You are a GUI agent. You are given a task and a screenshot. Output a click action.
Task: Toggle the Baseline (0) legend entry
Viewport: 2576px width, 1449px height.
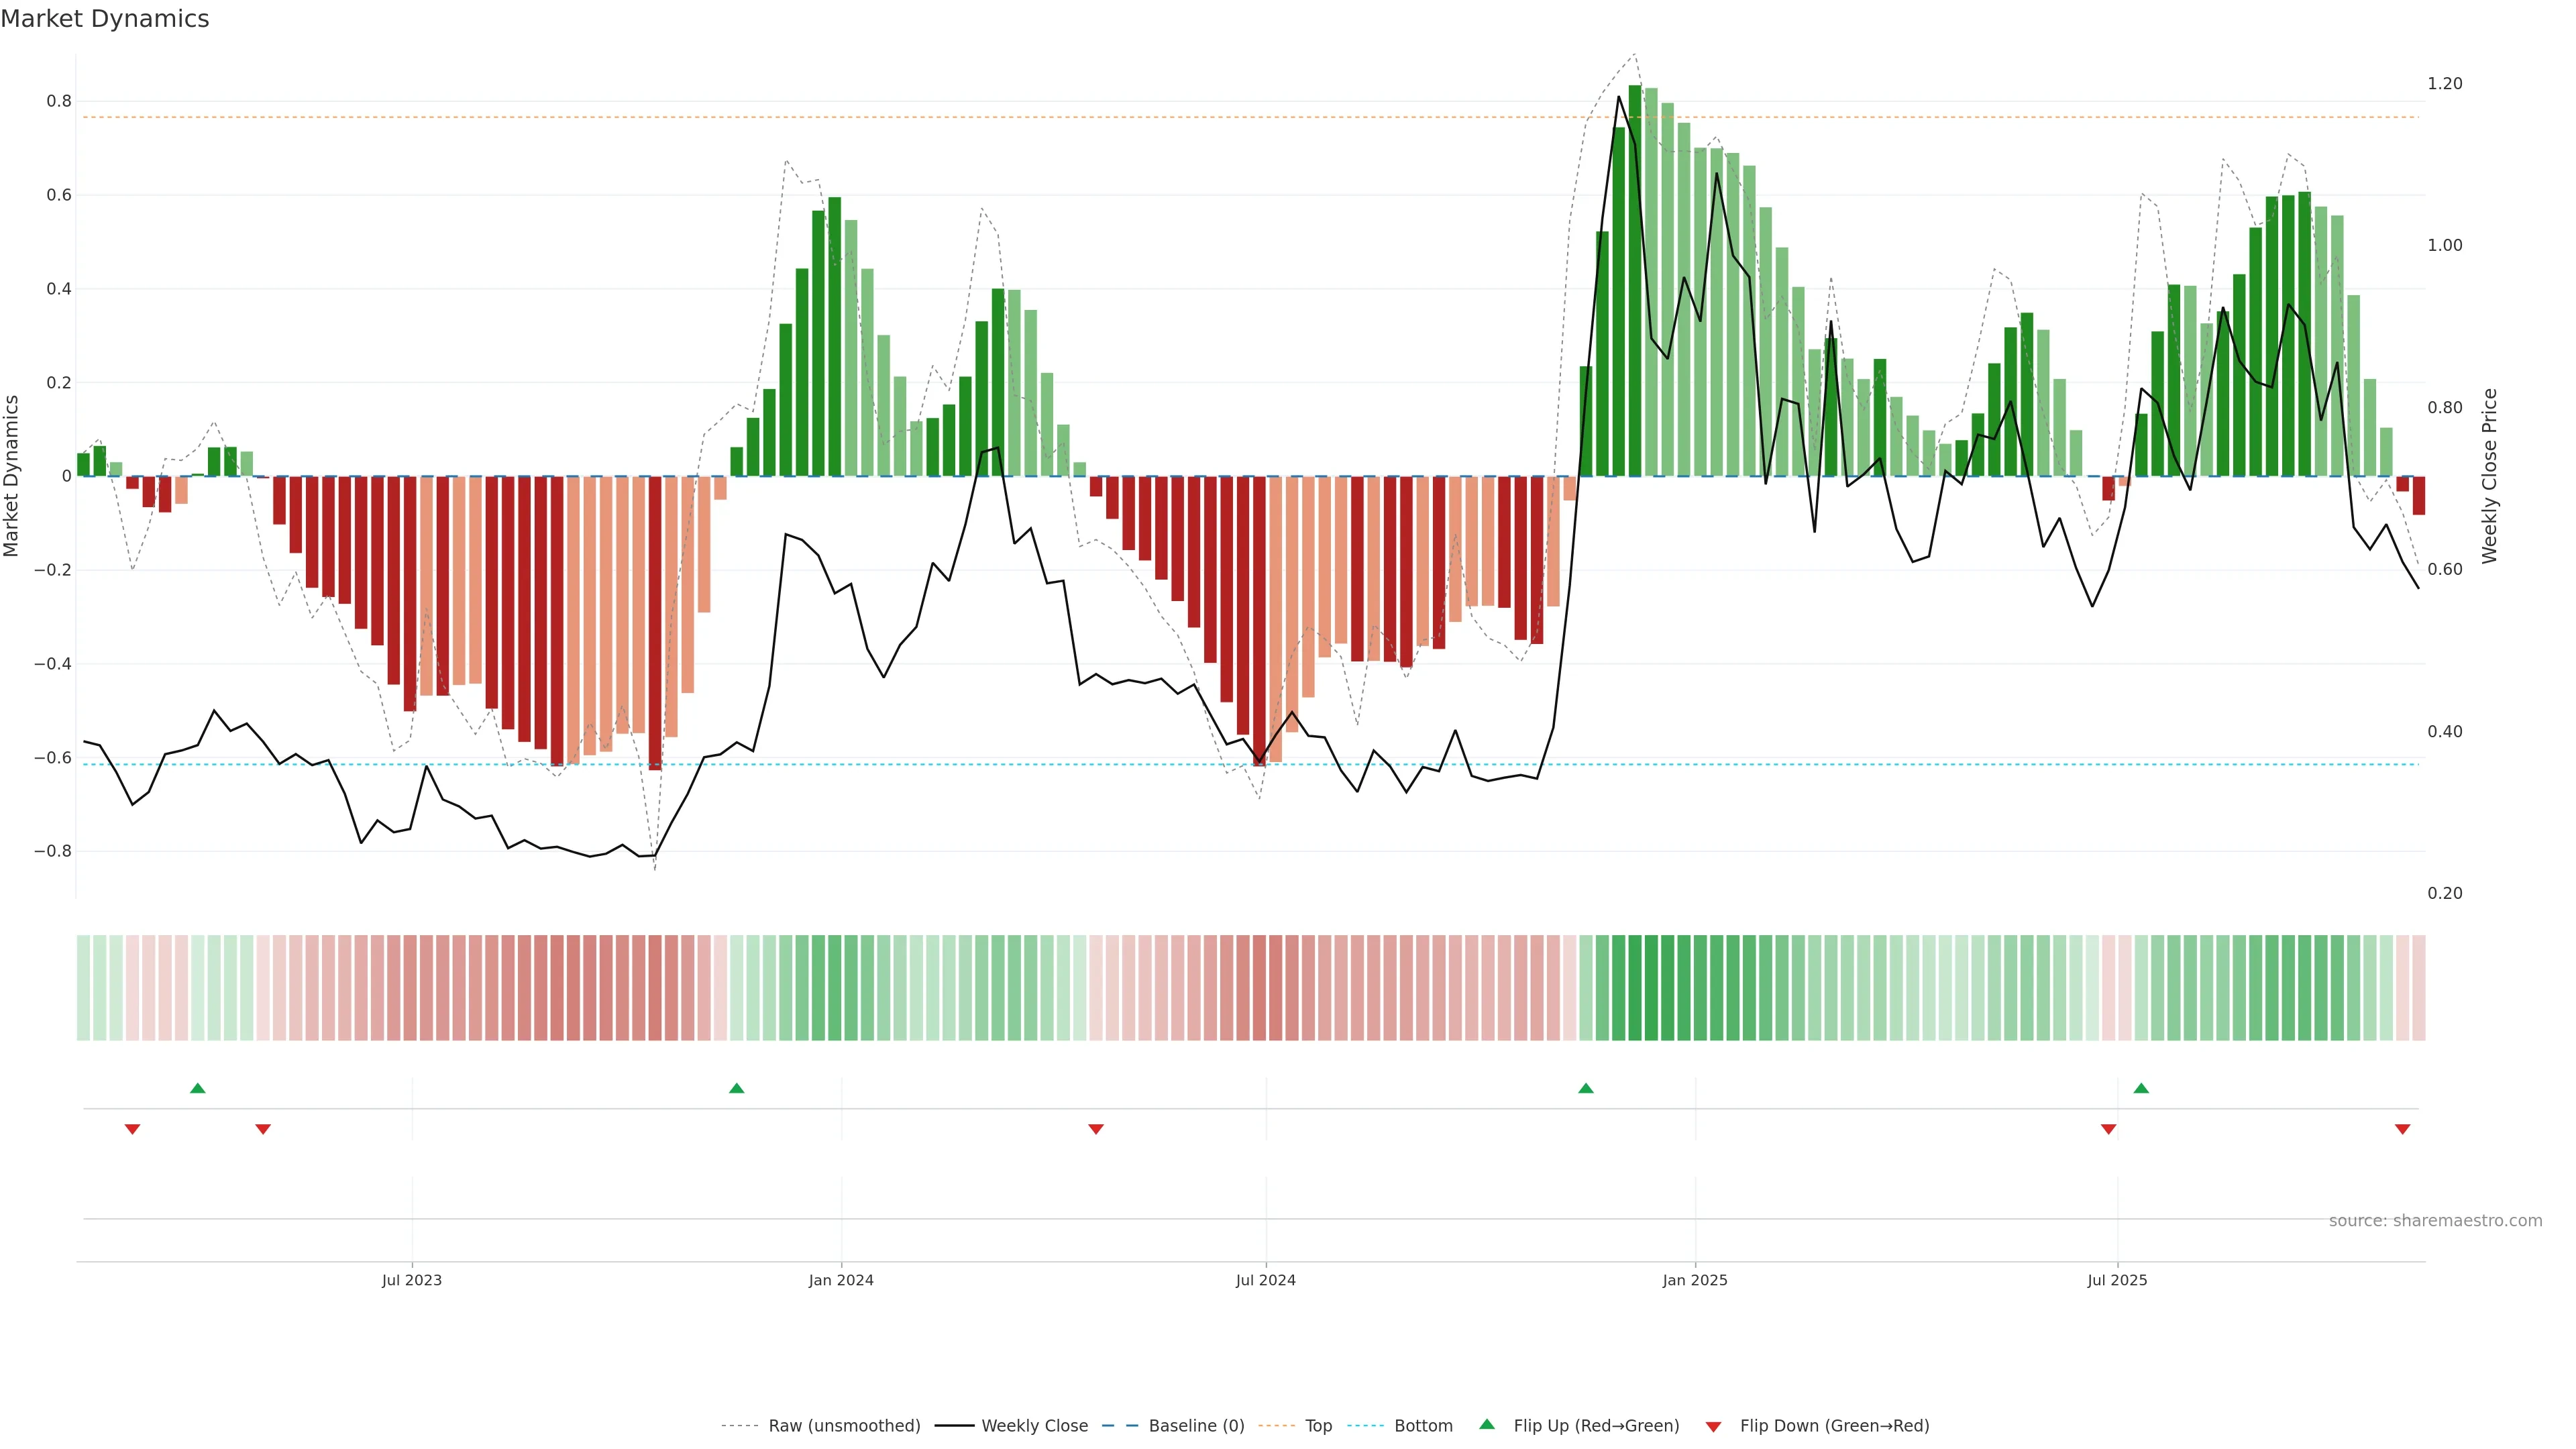(1196, 1426)
